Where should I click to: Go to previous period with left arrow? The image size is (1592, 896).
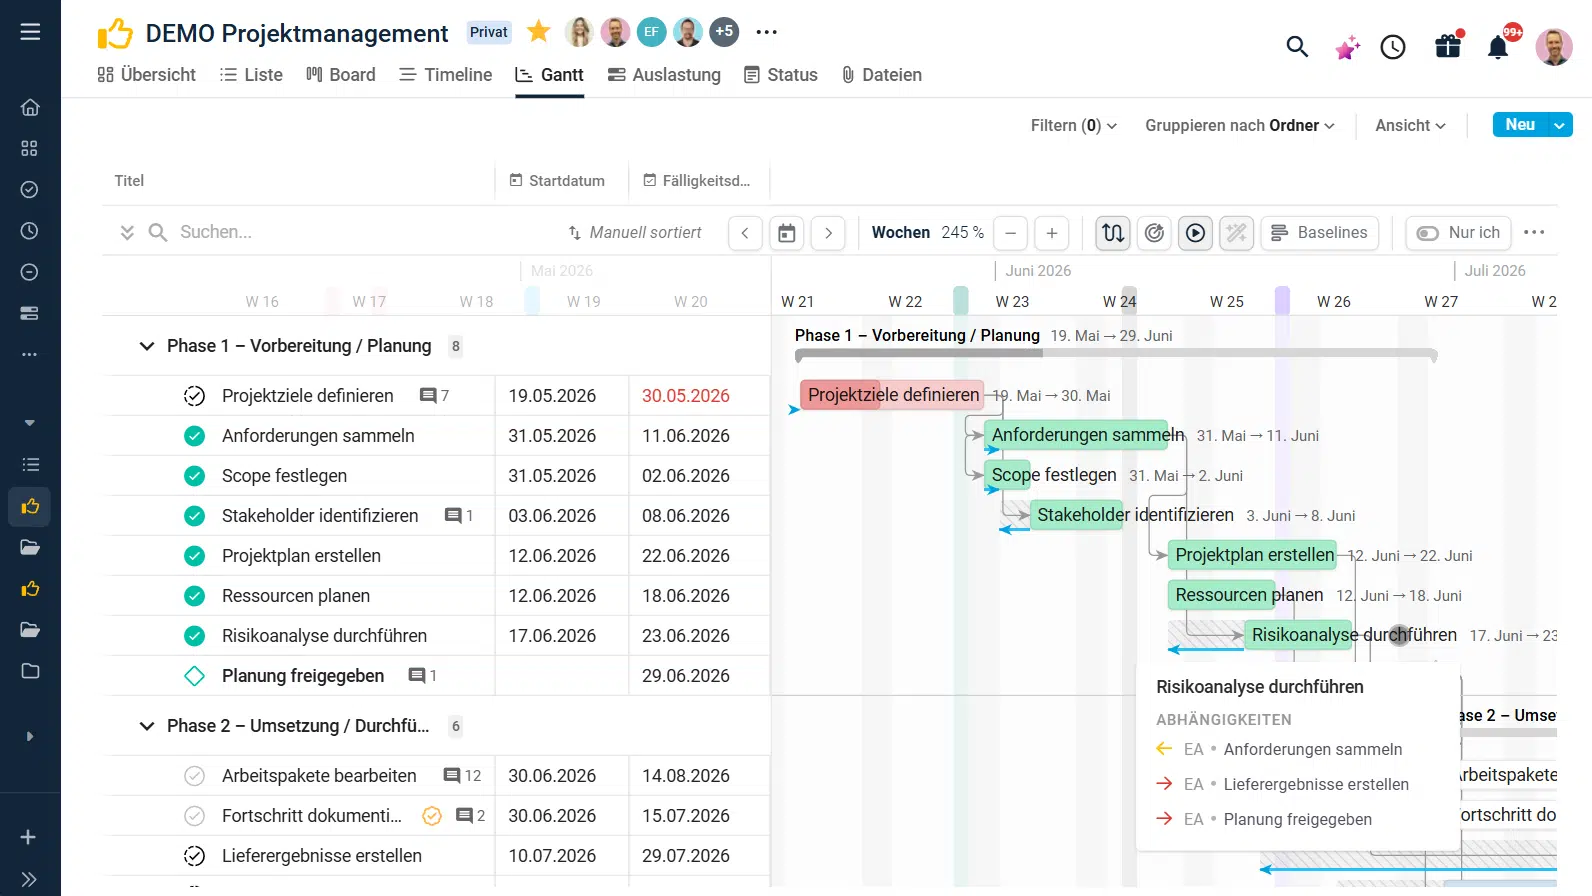(x=745, y=233)
